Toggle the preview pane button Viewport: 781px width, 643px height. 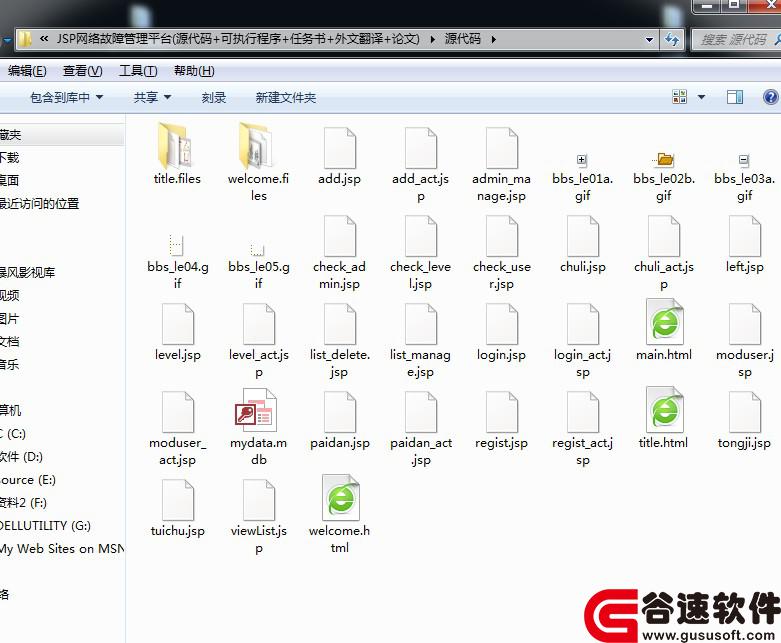point(735,97)
